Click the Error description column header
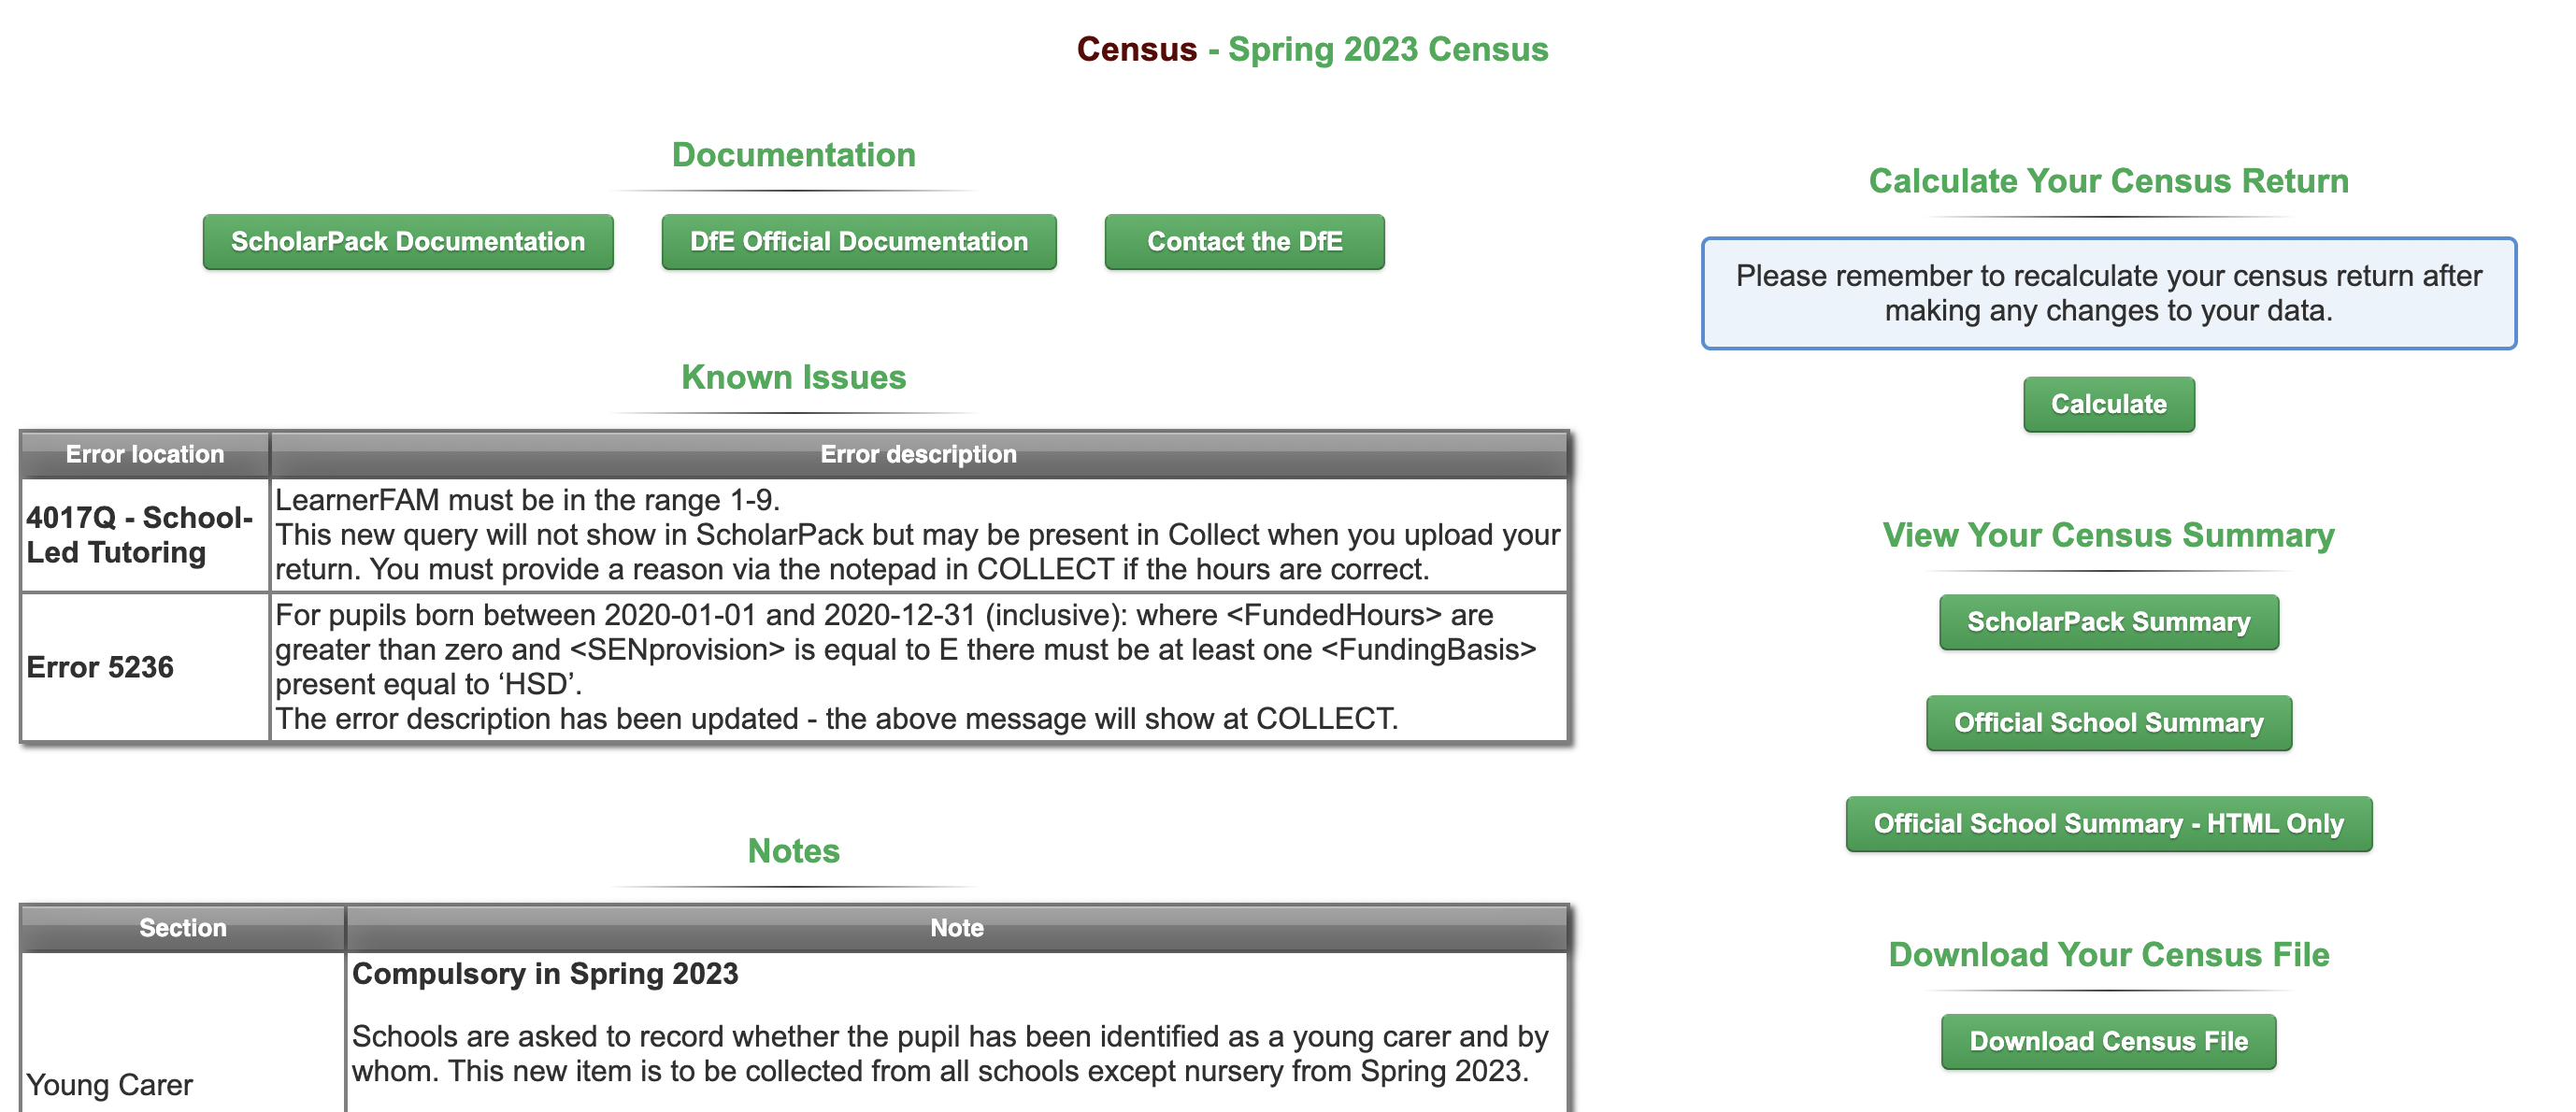Image resolution: width=2576 pixels, height=1112 pixels. [x=918, y=454]
